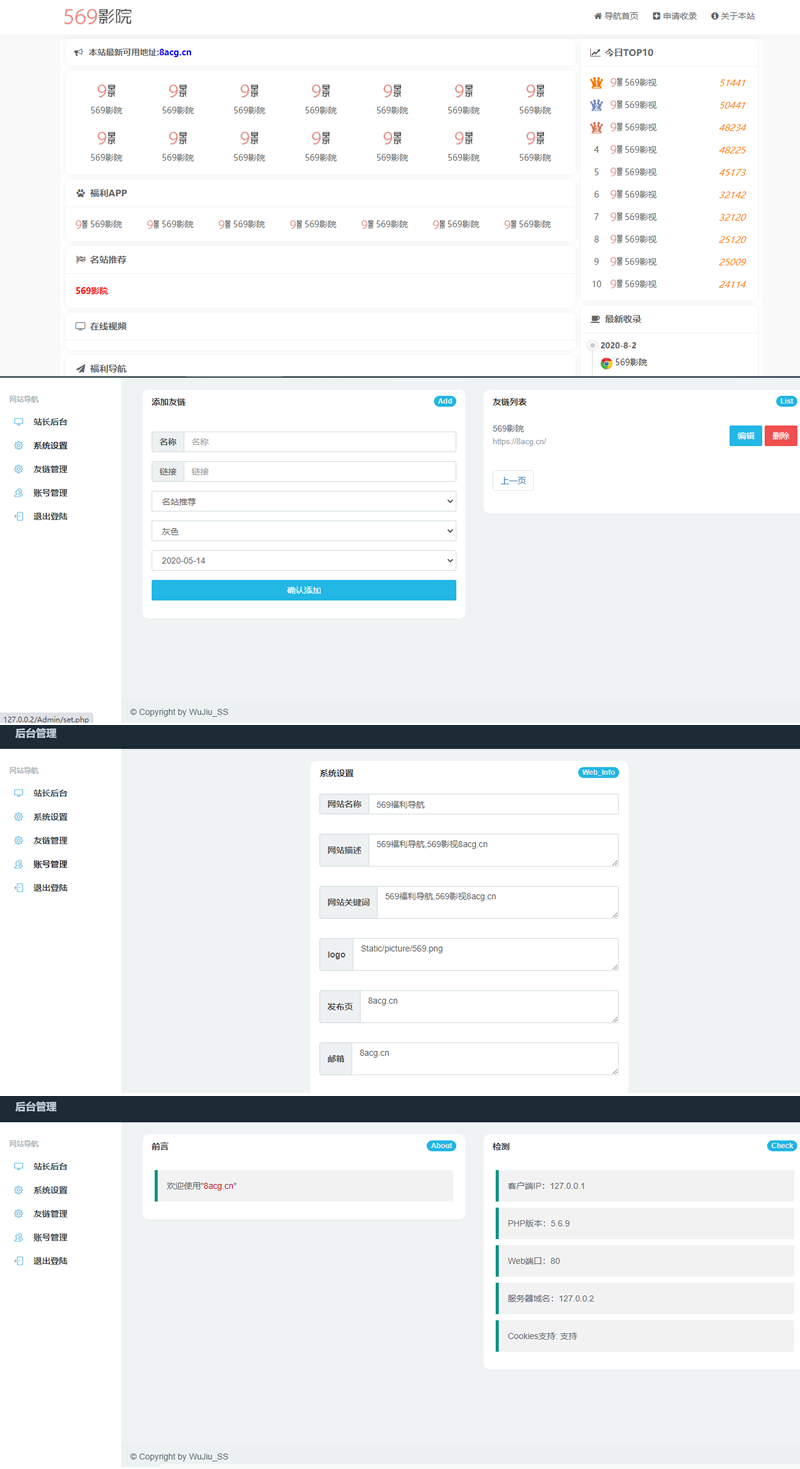The width and height of the screenshot is (800, 1469).
Task: Click the gold crown rank-one icon in 今日TOP10
Action: point(596,83)
